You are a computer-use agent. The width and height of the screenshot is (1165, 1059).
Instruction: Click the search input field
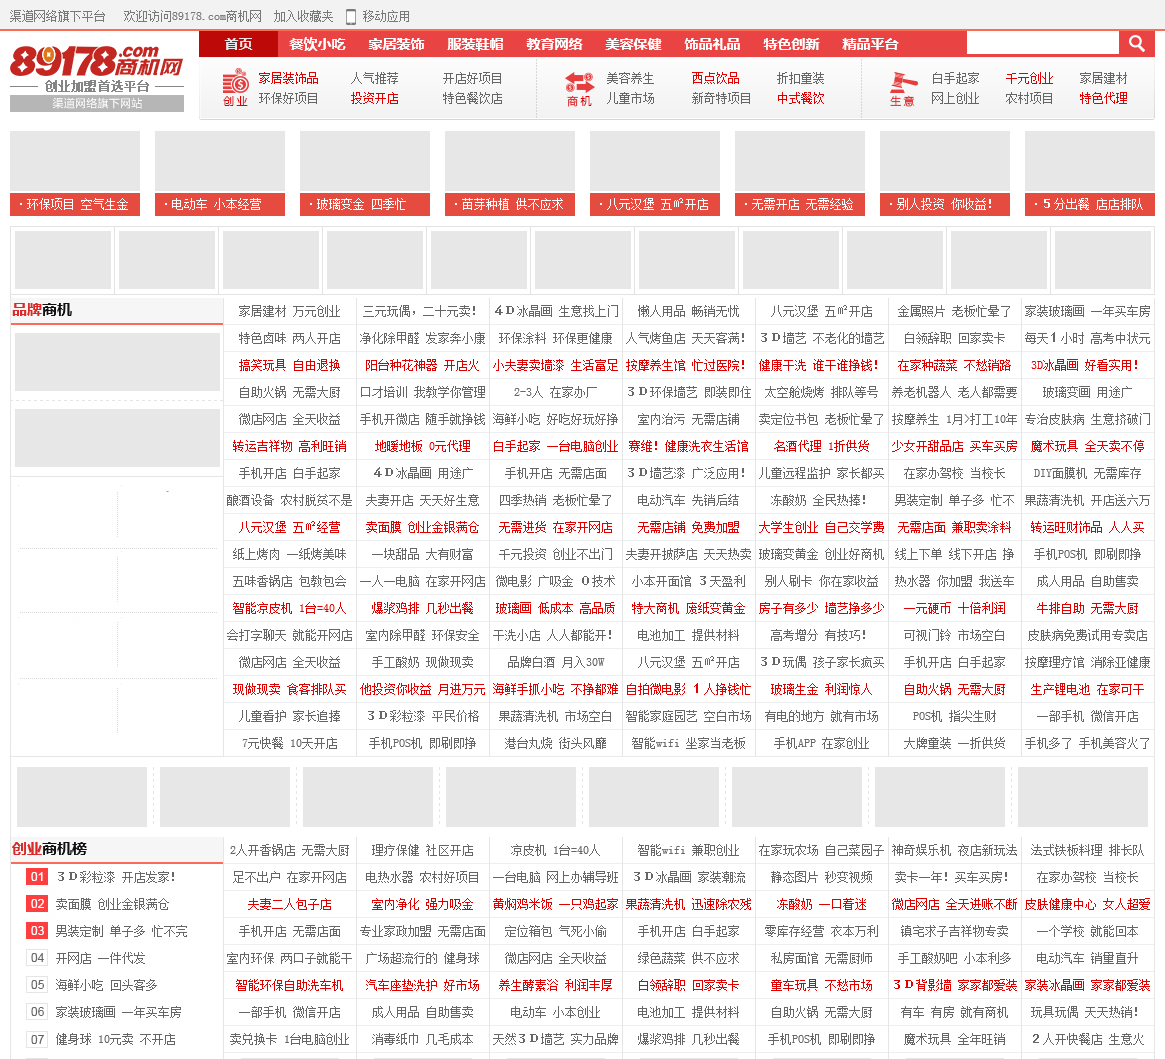(1042, 43)
